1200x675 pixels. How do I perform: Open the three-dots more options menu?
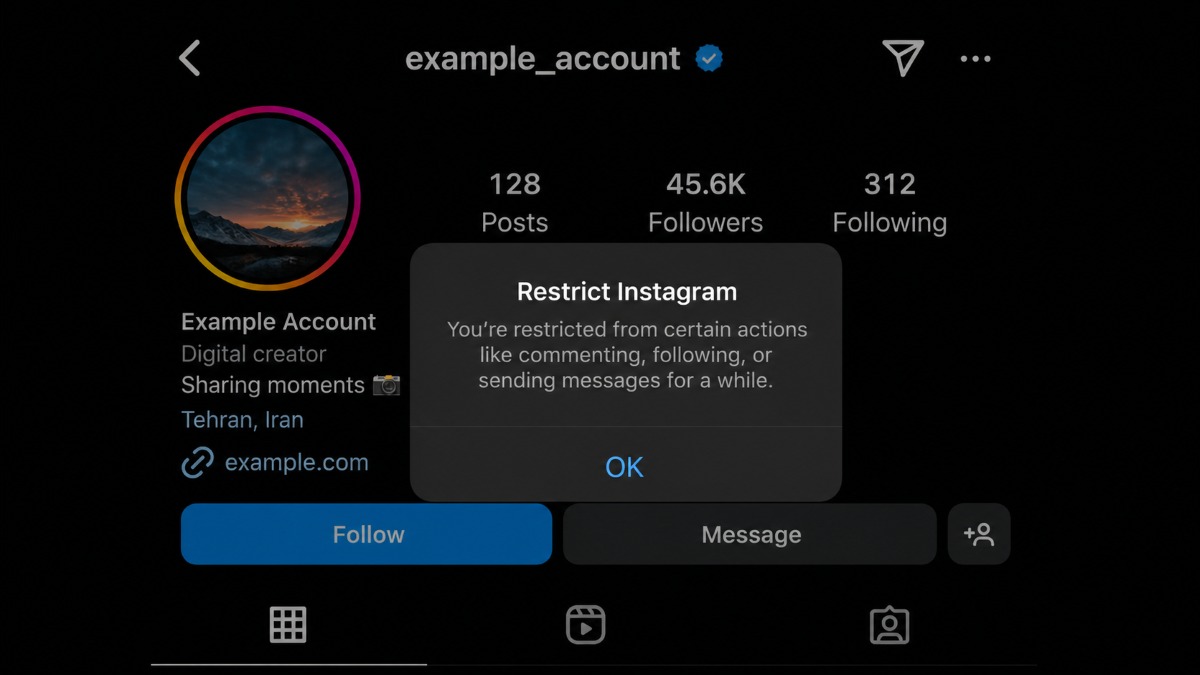[975, 59]
